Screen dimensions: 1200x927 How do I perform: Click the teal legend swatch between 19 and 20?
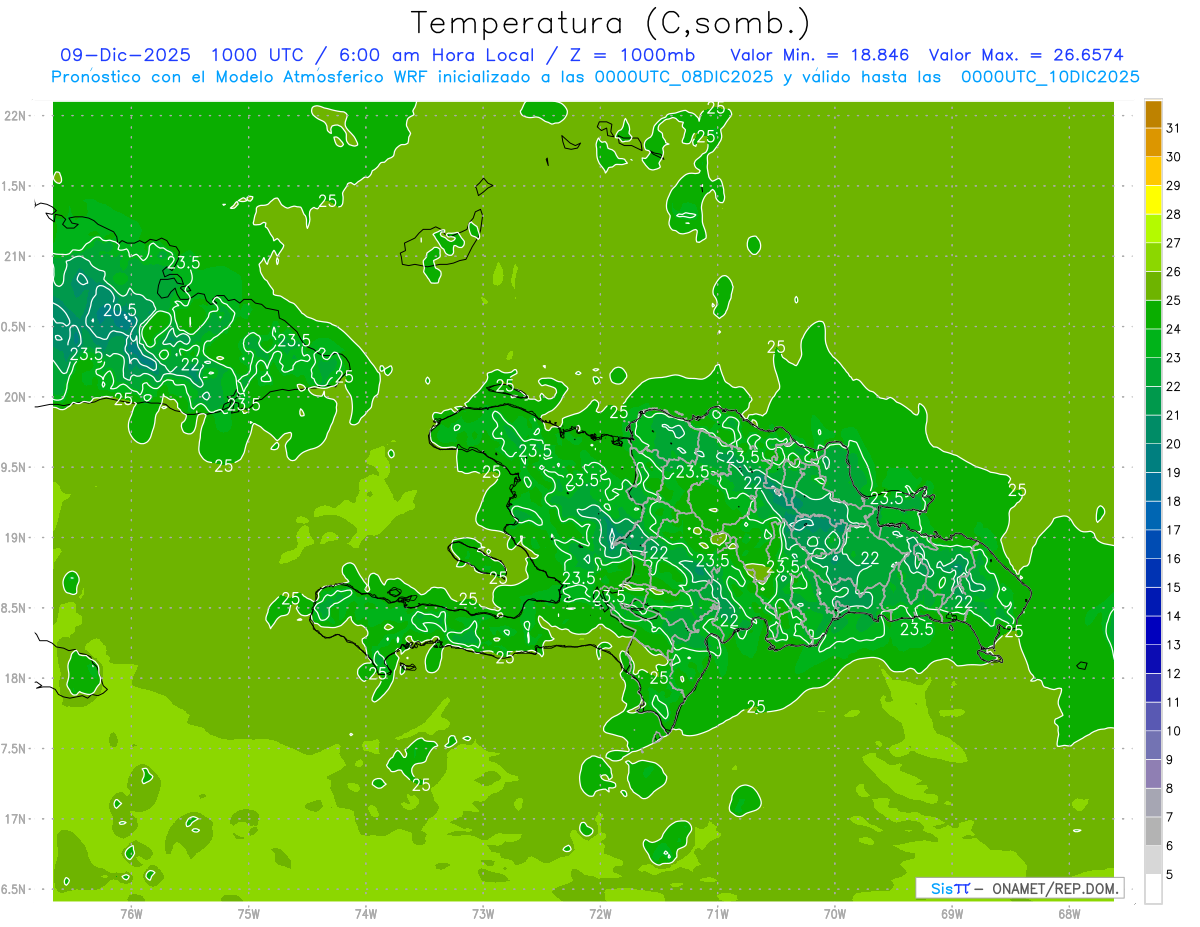tap(1153, 458)
